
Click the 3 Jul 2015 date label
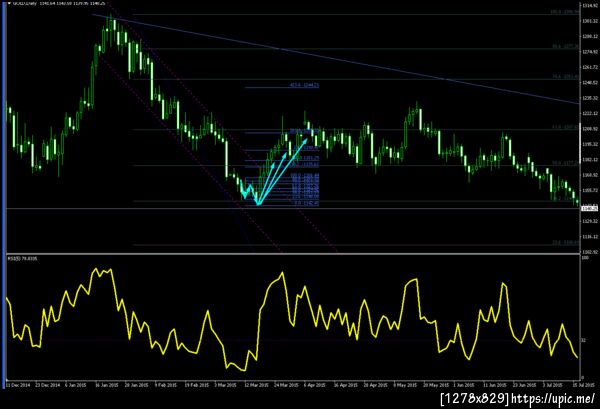pyautogui.click(x=553, y=385)
